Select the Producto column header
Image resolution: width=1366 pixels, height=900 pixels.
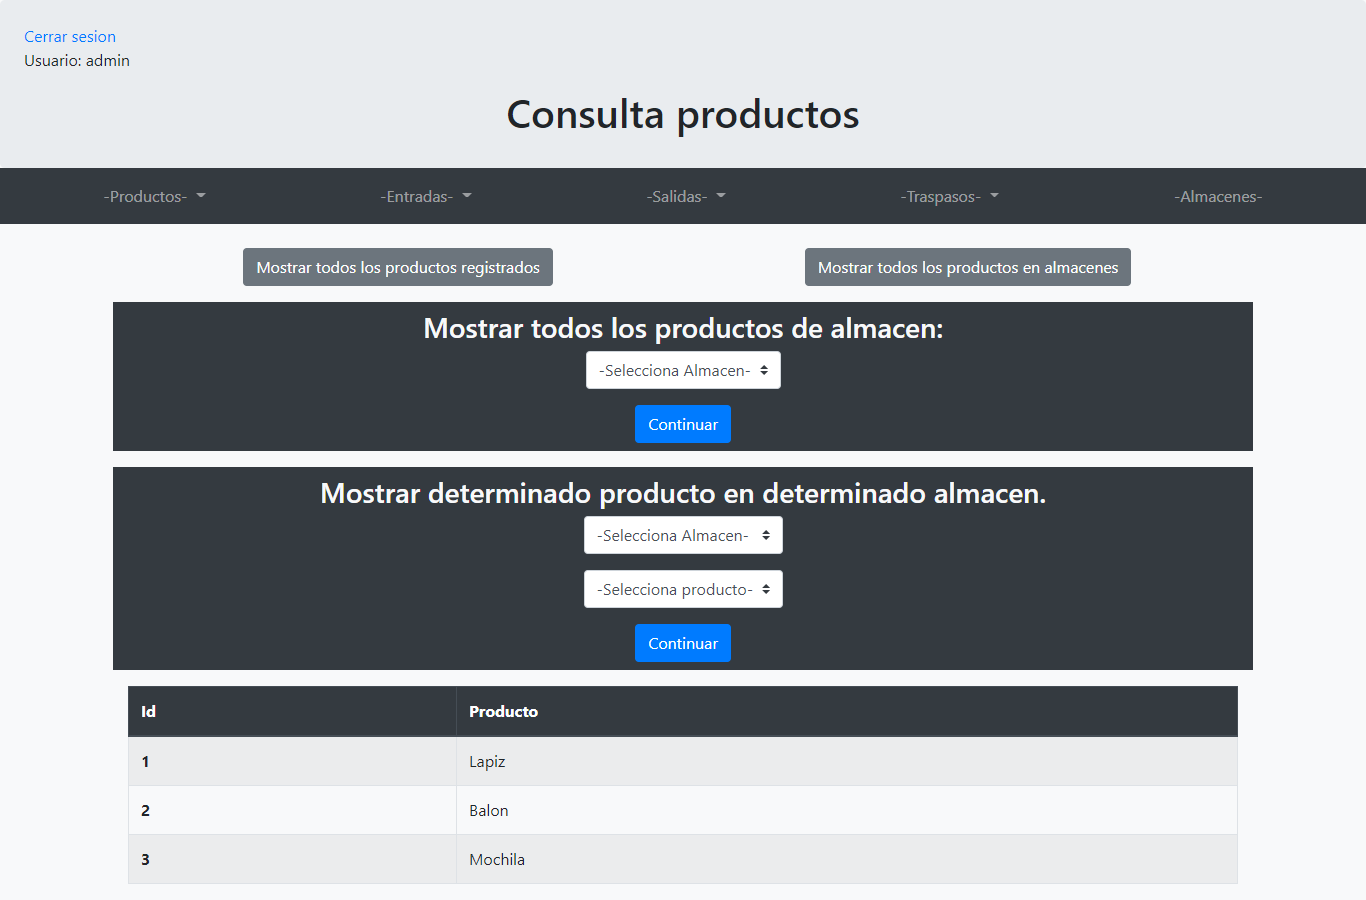(847, 711)
